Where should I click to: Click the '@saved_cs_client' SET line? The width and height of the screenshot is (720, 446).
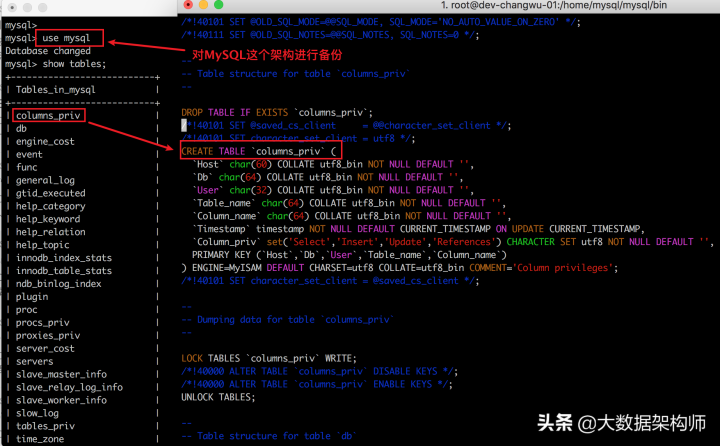tap(346, 125)
